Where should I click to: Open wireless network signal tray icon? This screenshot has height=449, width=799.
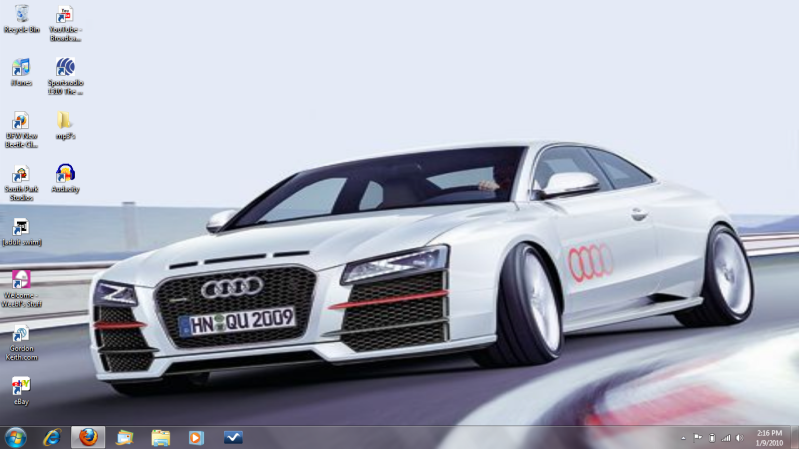[x=726, y=438]
